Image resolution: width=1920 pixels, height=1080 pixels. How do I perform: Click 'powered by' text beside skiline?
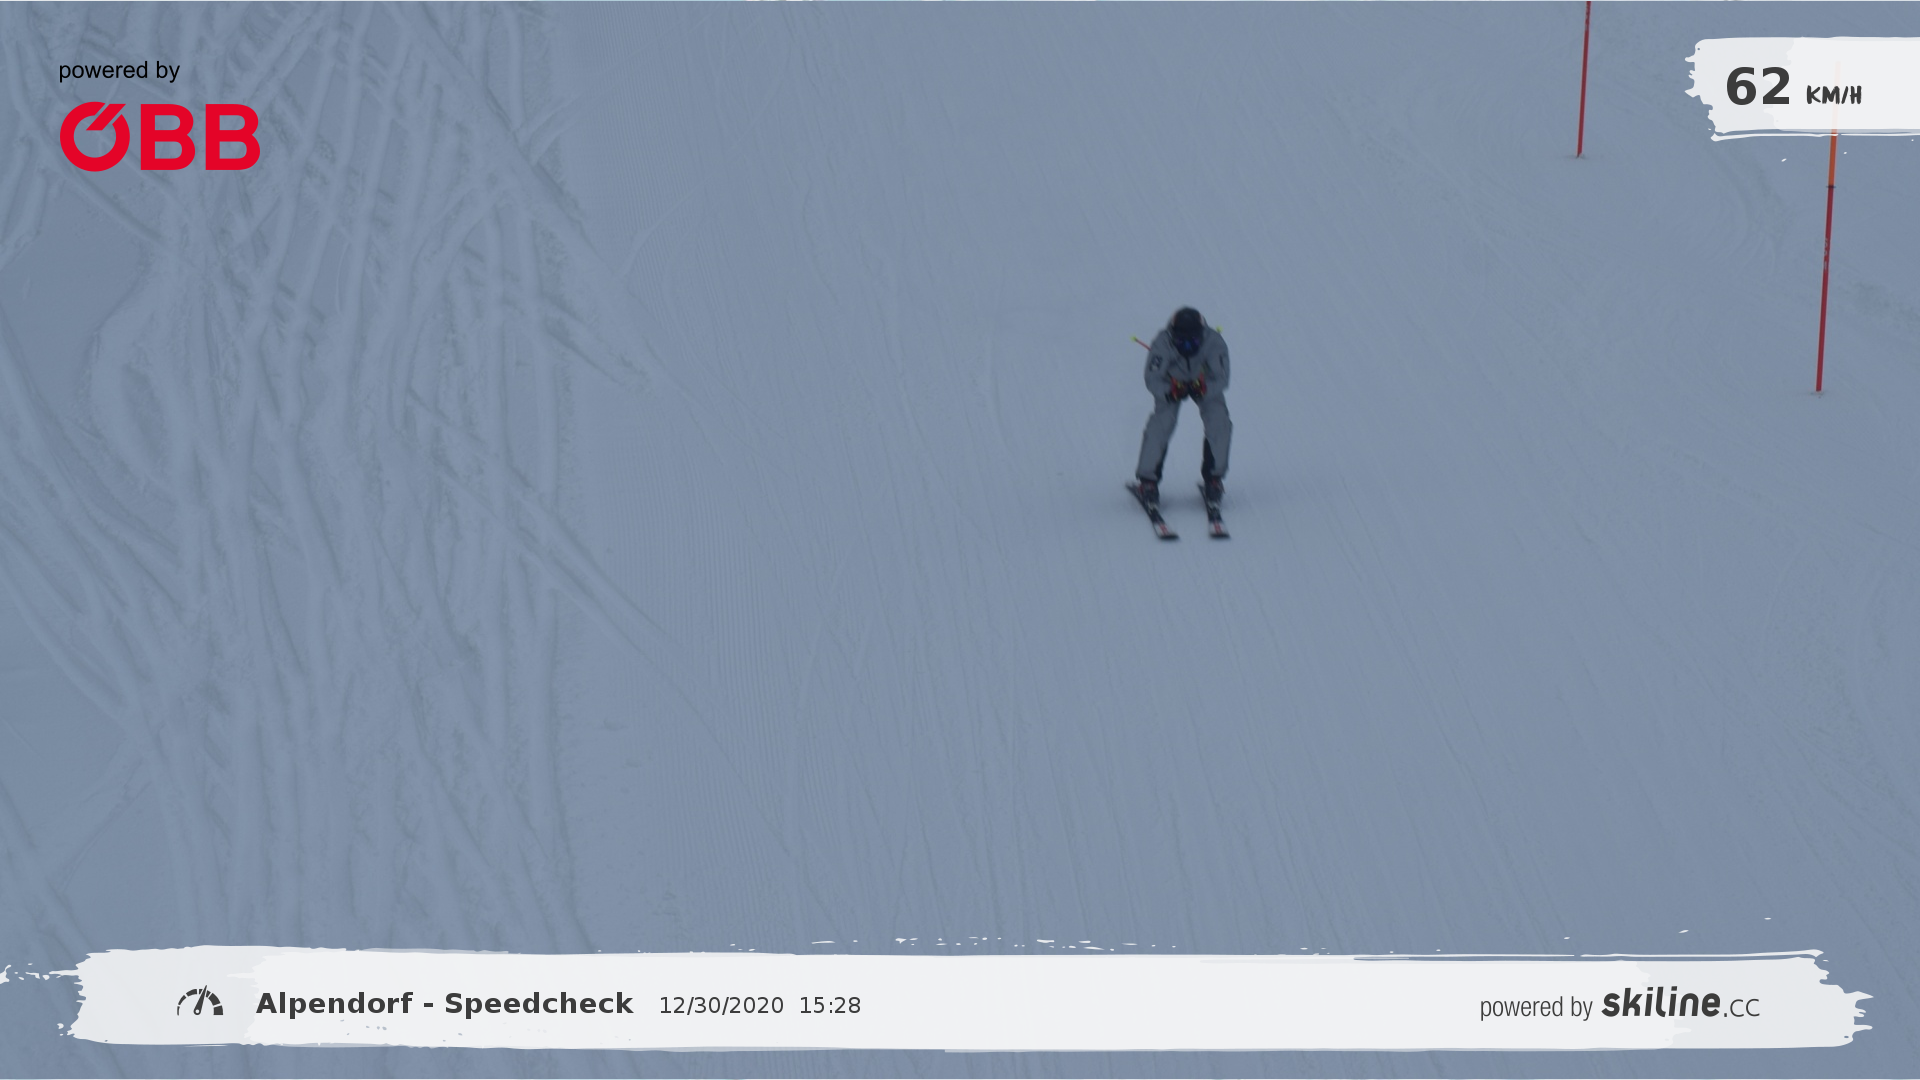point(1535,1007)
